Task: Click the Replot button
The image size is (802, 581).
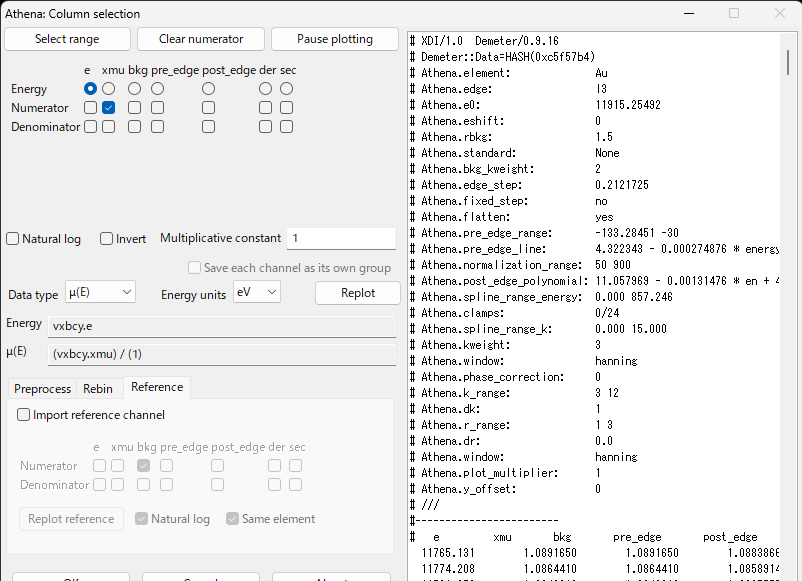Action: [x=358, y=293]
